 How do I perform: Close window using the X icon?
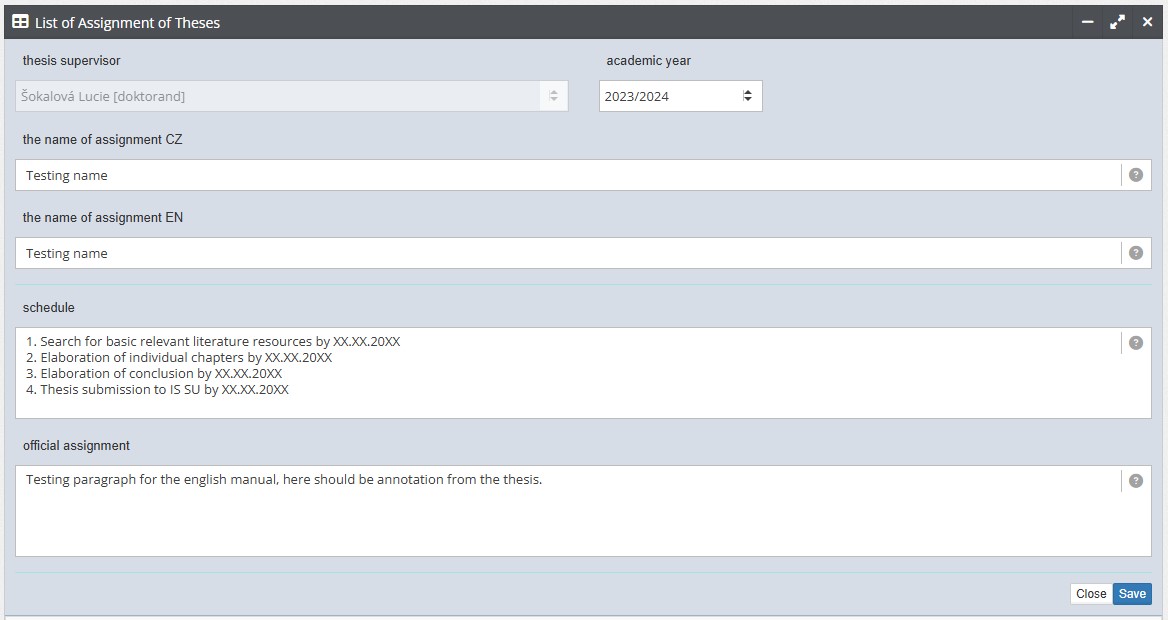(x=1147, y=22)
